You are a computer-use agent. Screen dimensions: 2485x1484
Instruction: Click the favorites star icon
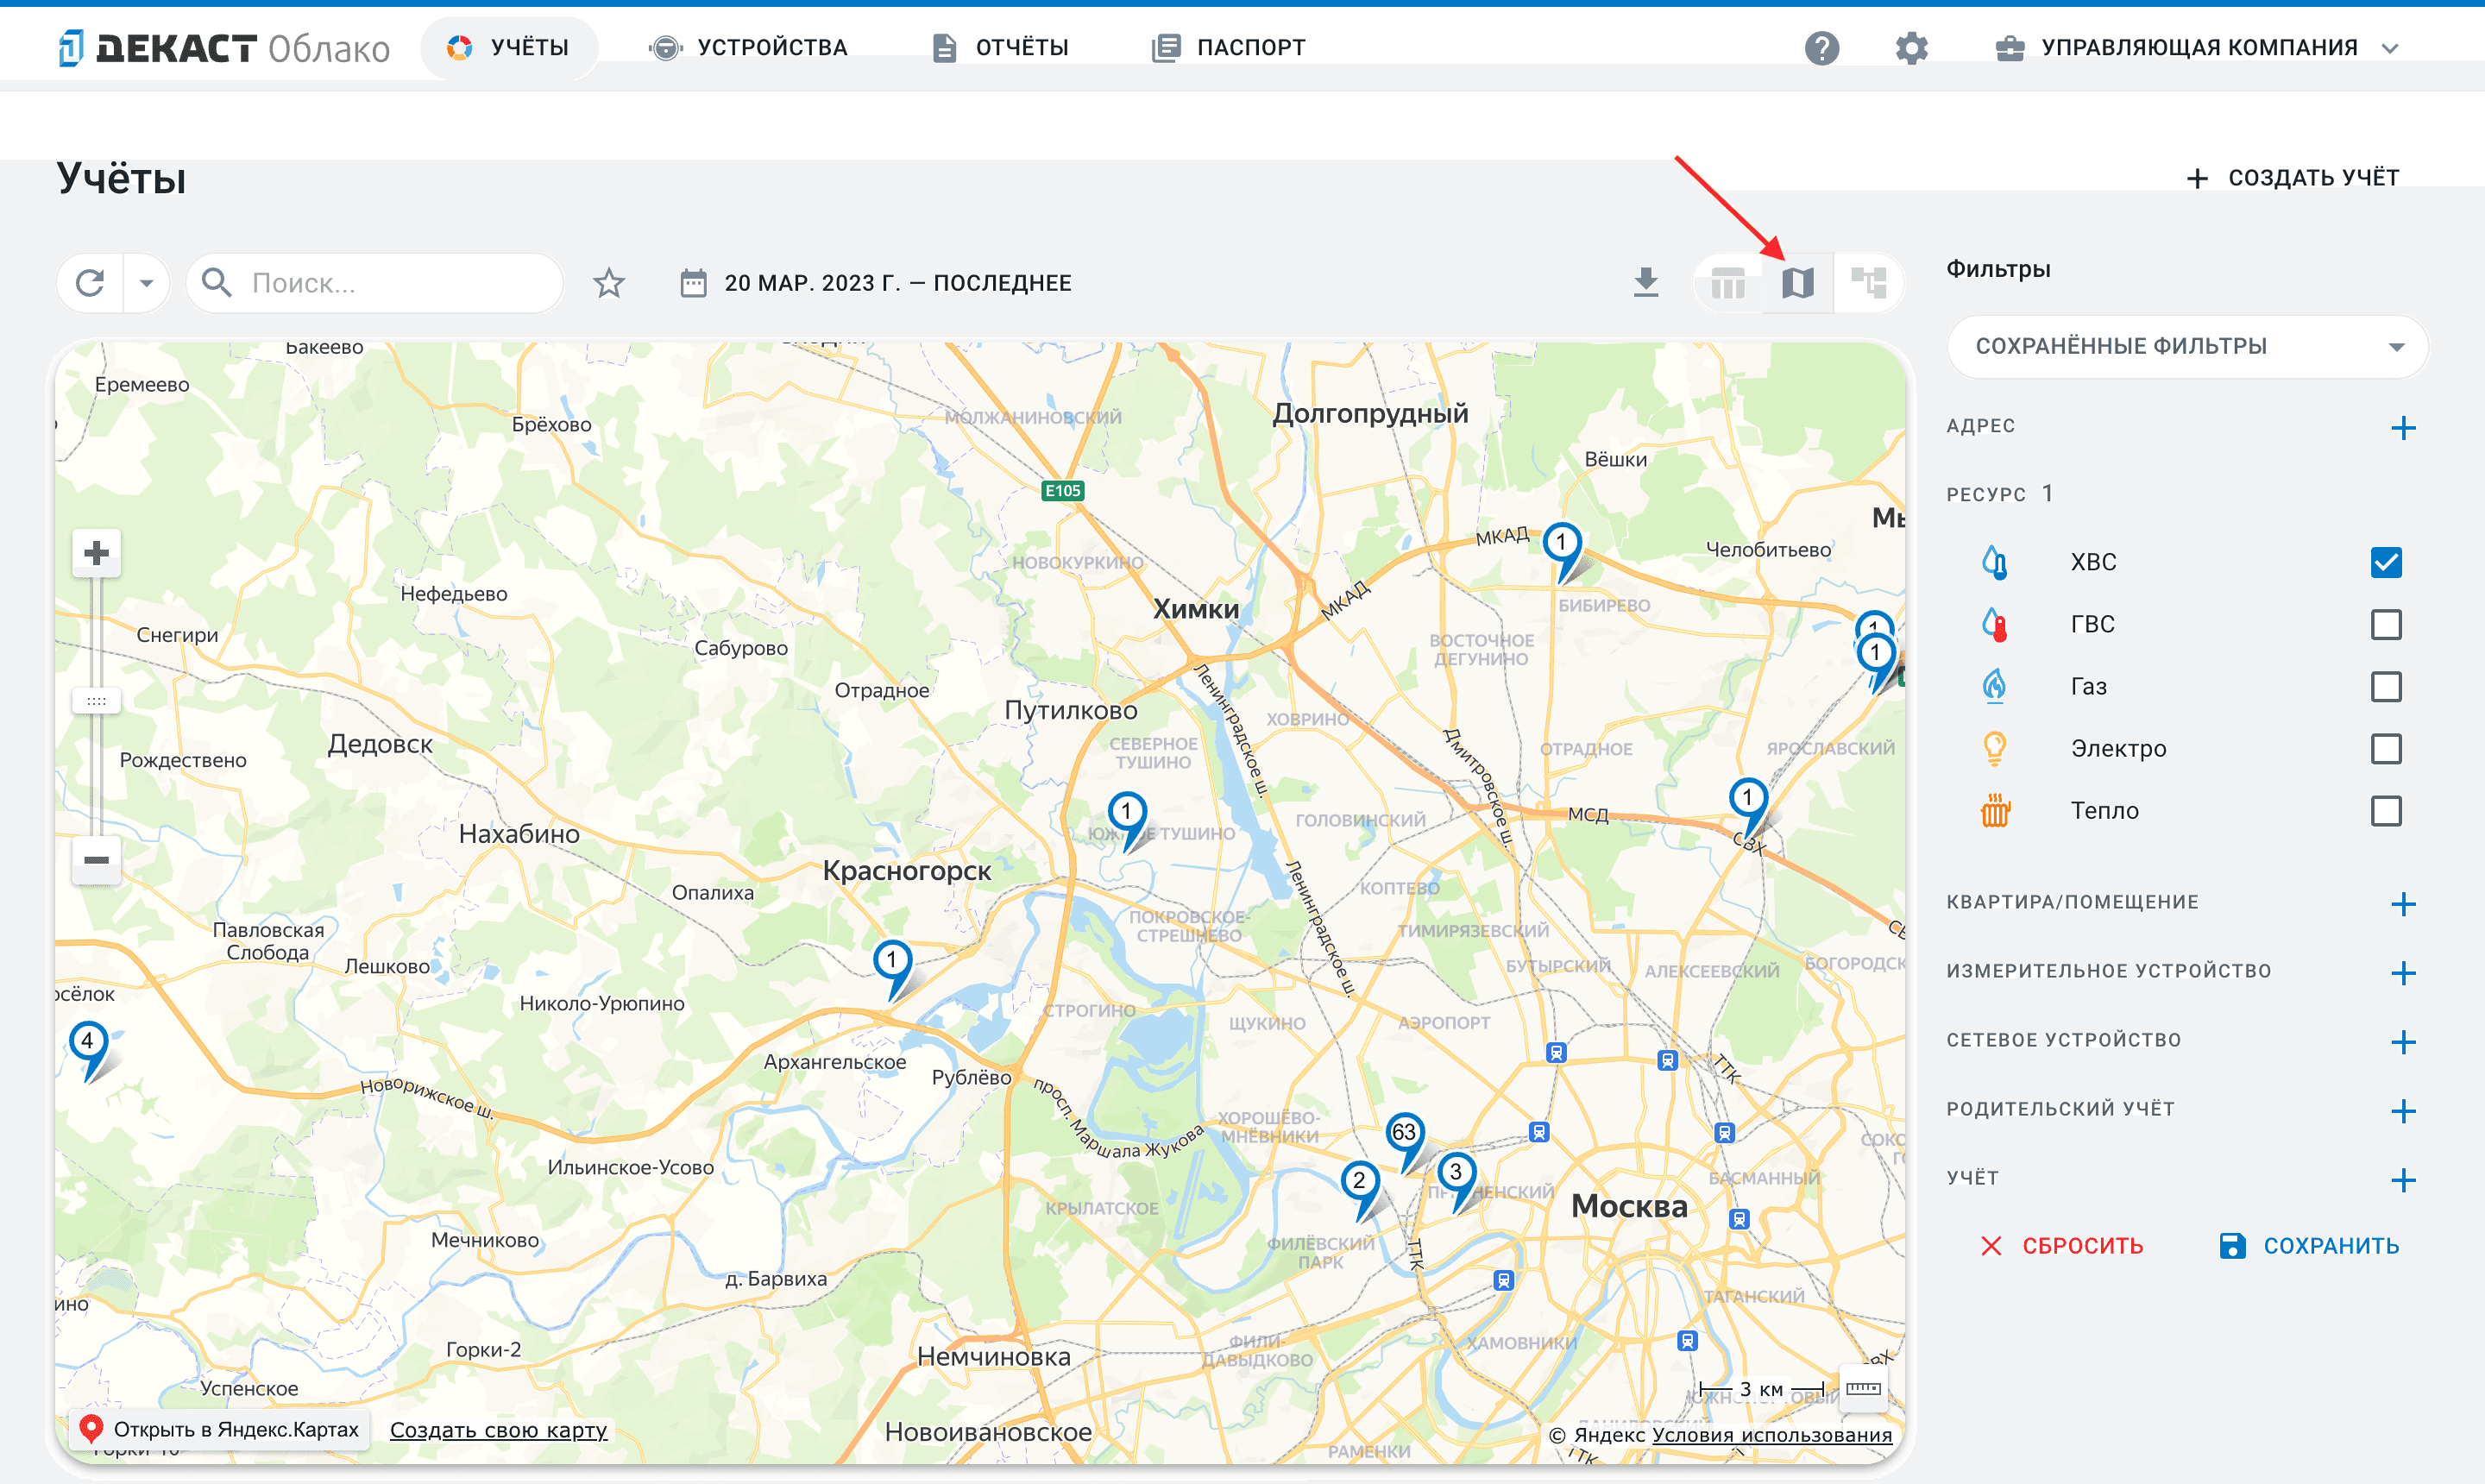click(x=608, y=283)
